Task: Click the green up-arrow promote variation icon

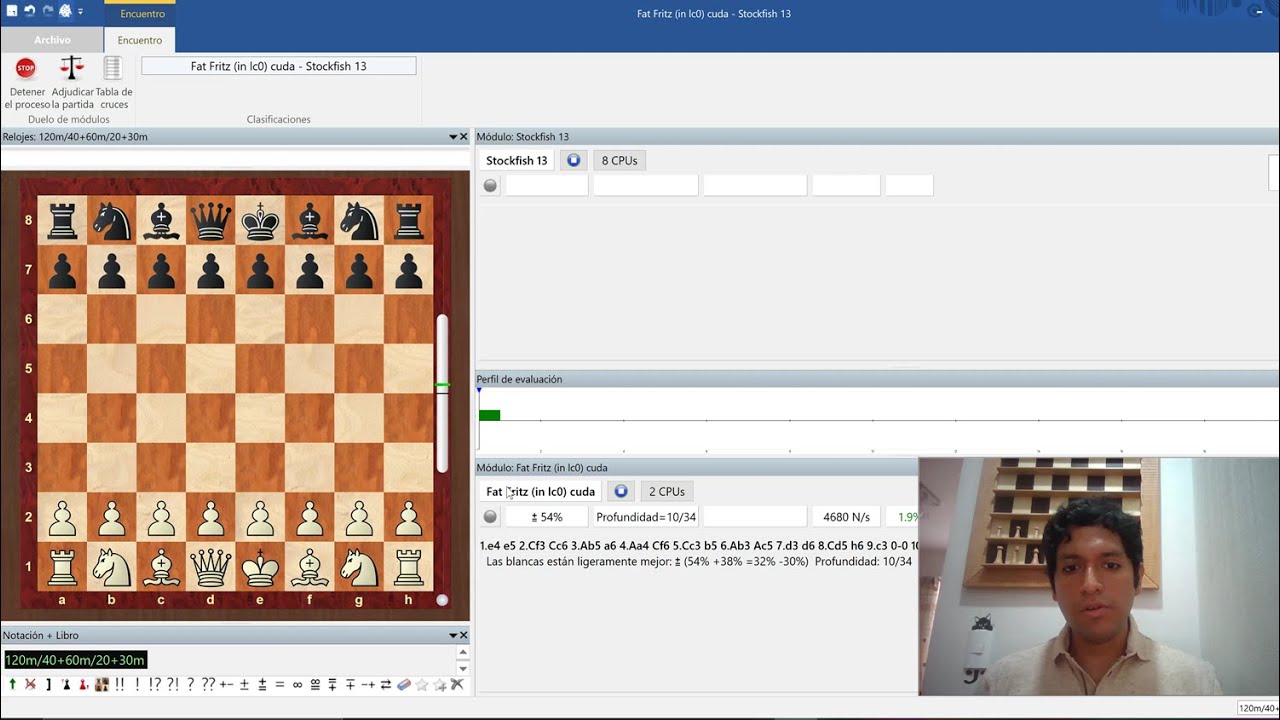Action: tap(13, 685)
